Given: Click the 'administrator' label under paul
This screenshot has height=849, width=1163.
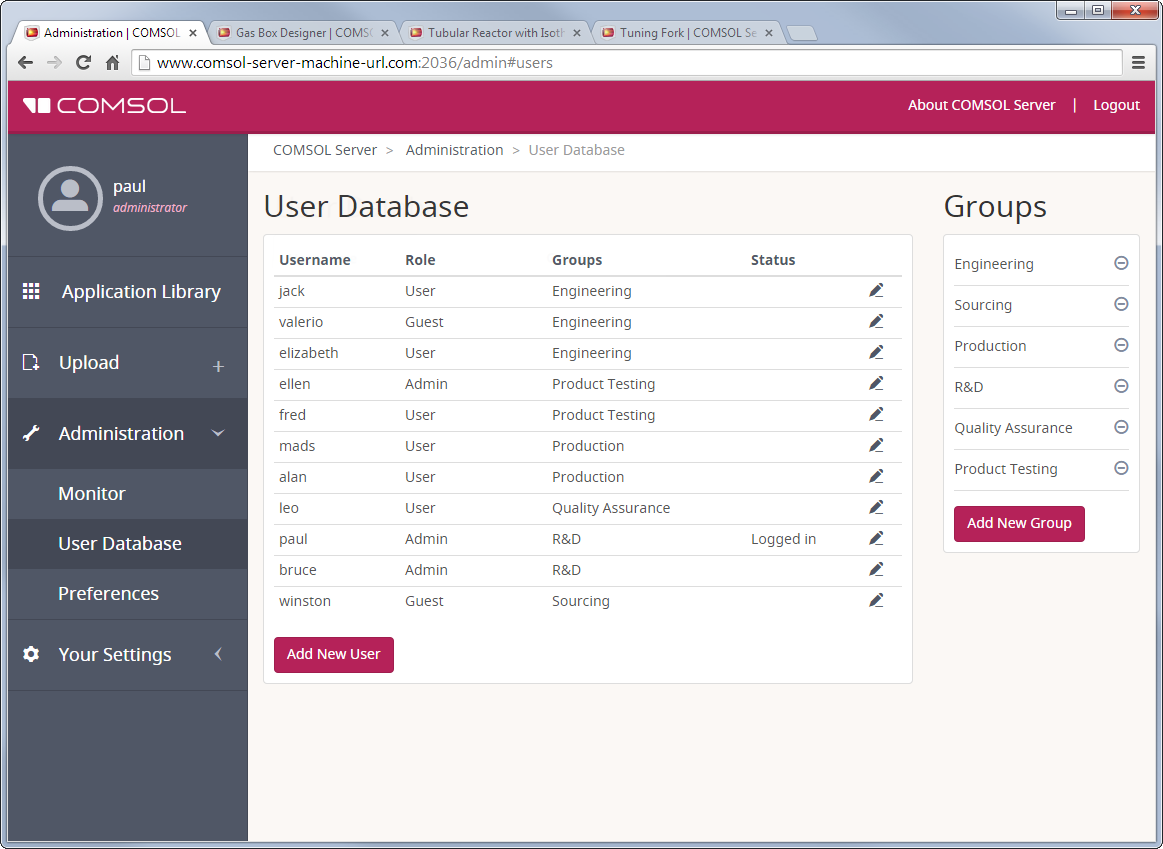Looking at the screenshot, I should point(150,208).
